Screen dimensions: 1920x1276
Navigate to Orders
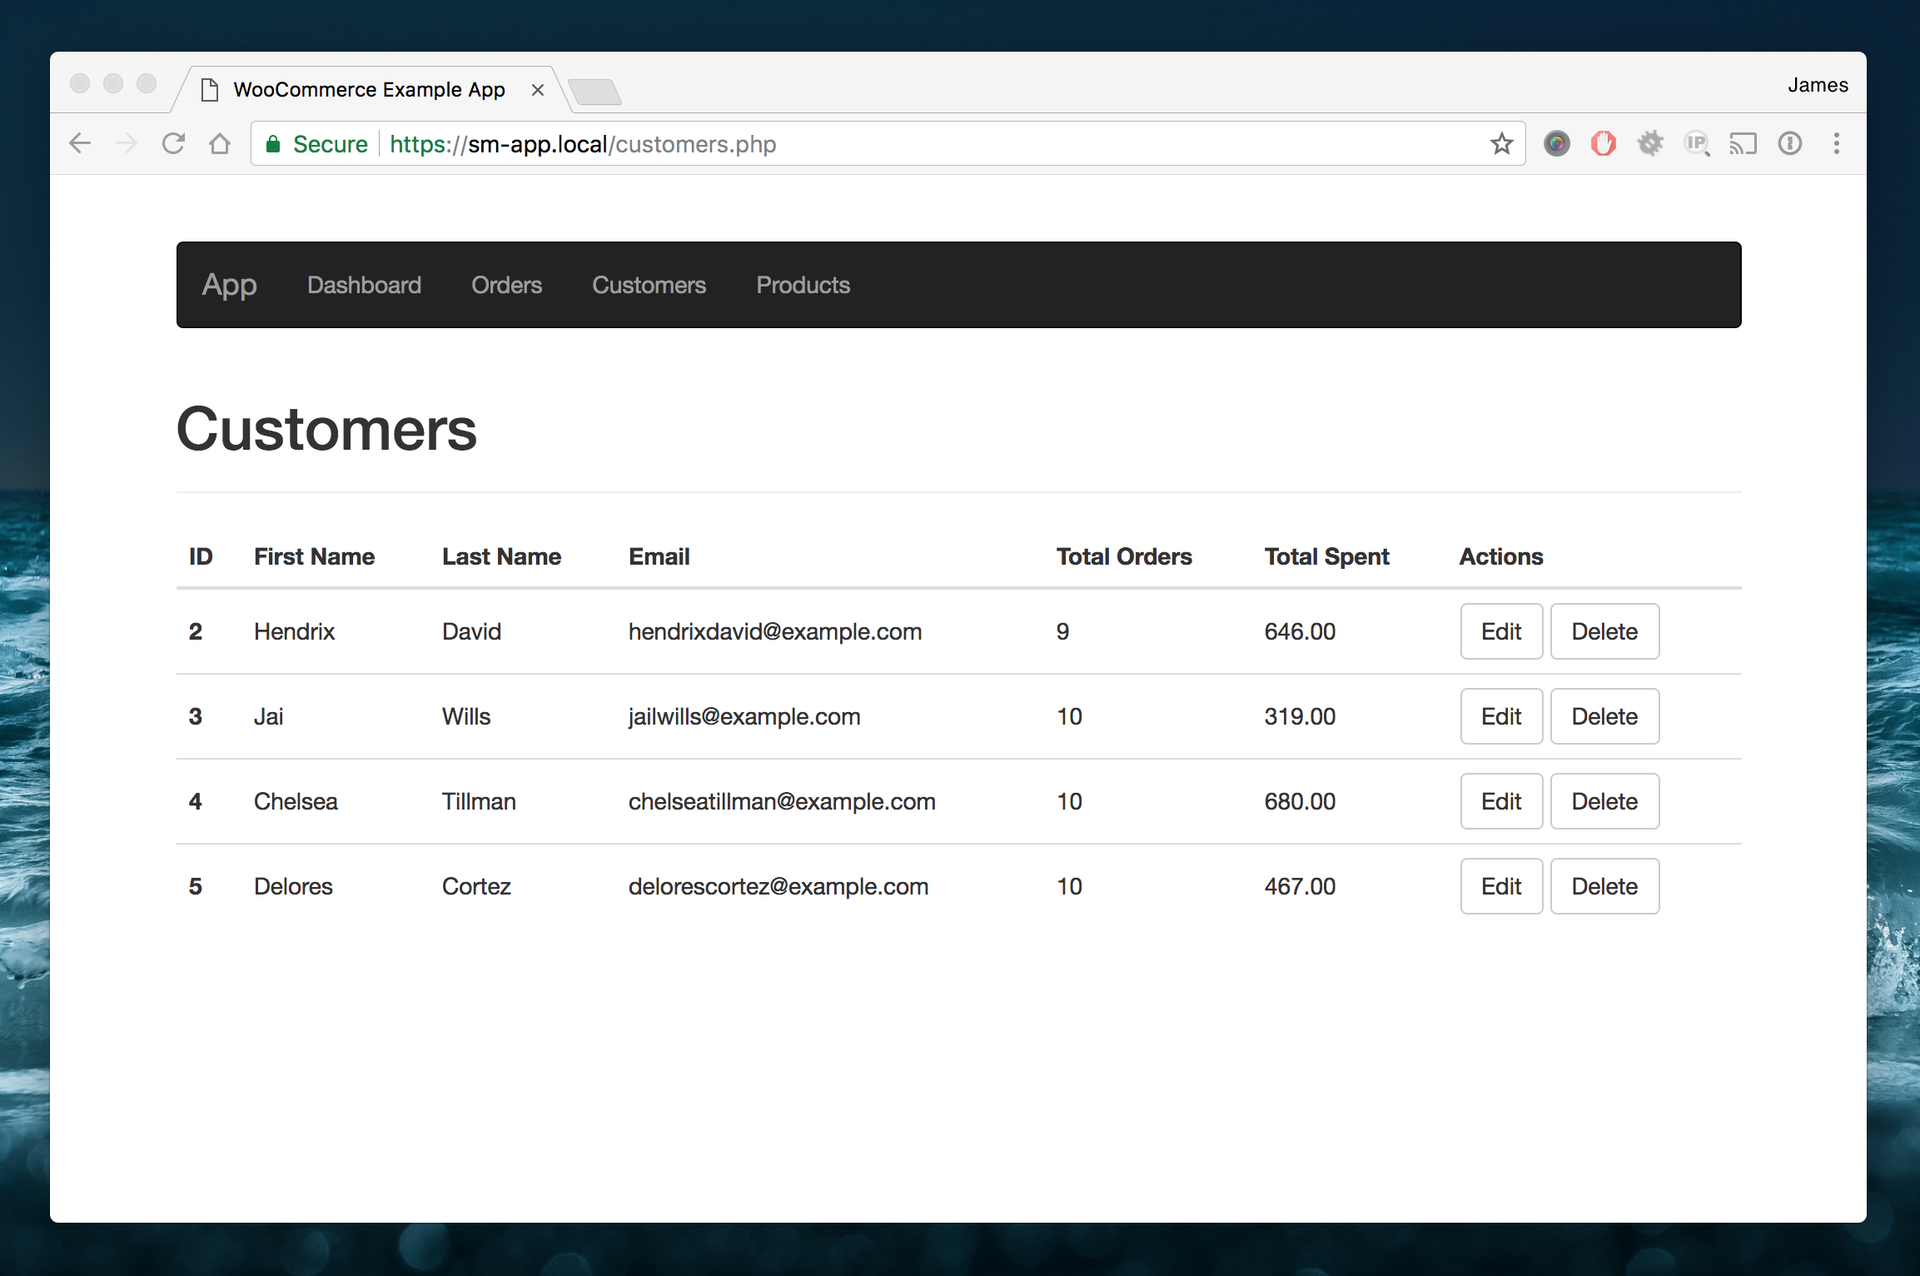(506, 285)
